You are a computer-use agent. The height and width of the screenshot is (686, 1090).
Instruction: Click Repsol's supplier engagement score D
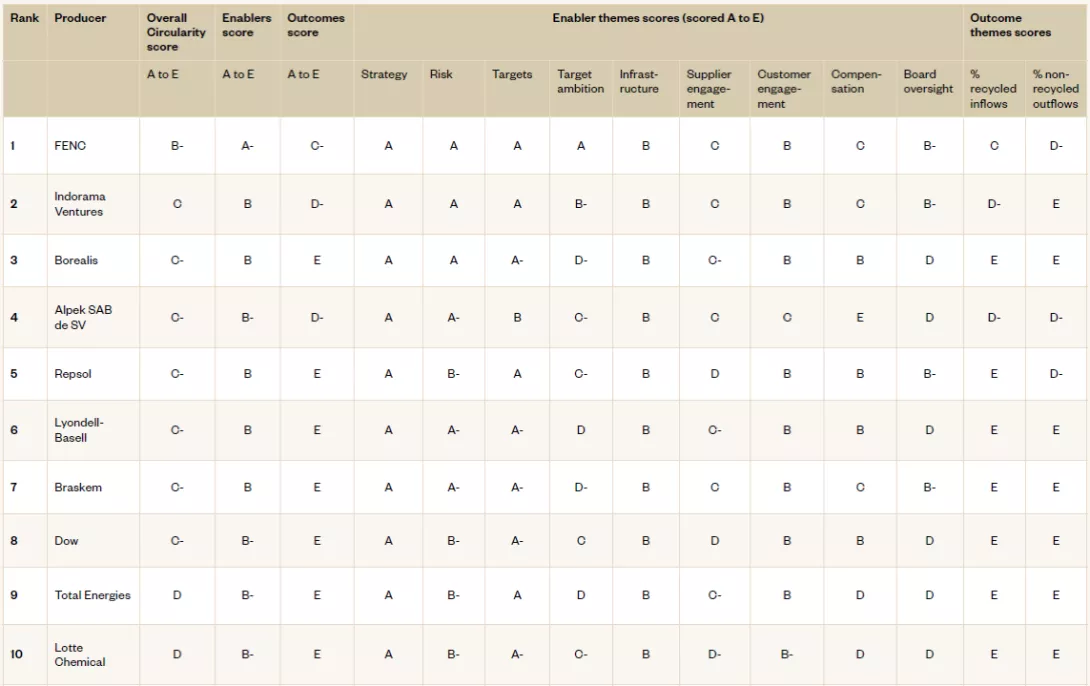click(715, 374)
